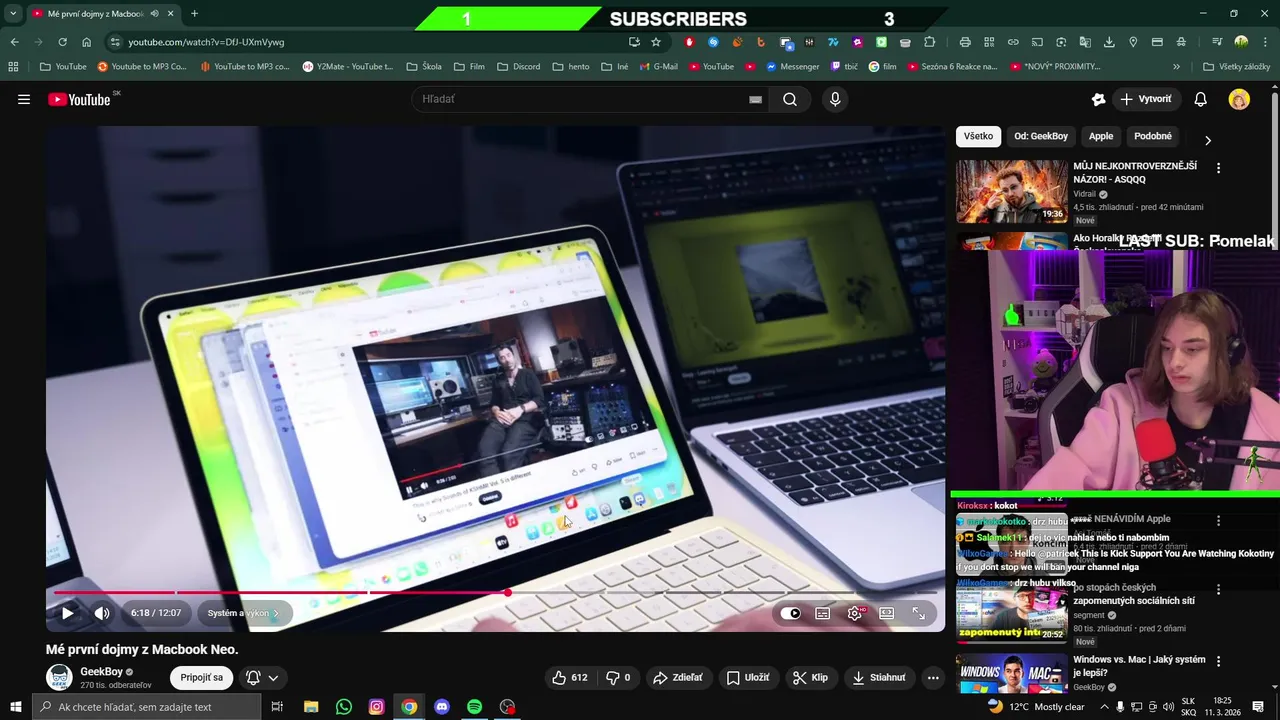Expand the notification bell dropdown for GeekBoy
The height and width of the screenshot is (720, 1280).
click(262, 677)
